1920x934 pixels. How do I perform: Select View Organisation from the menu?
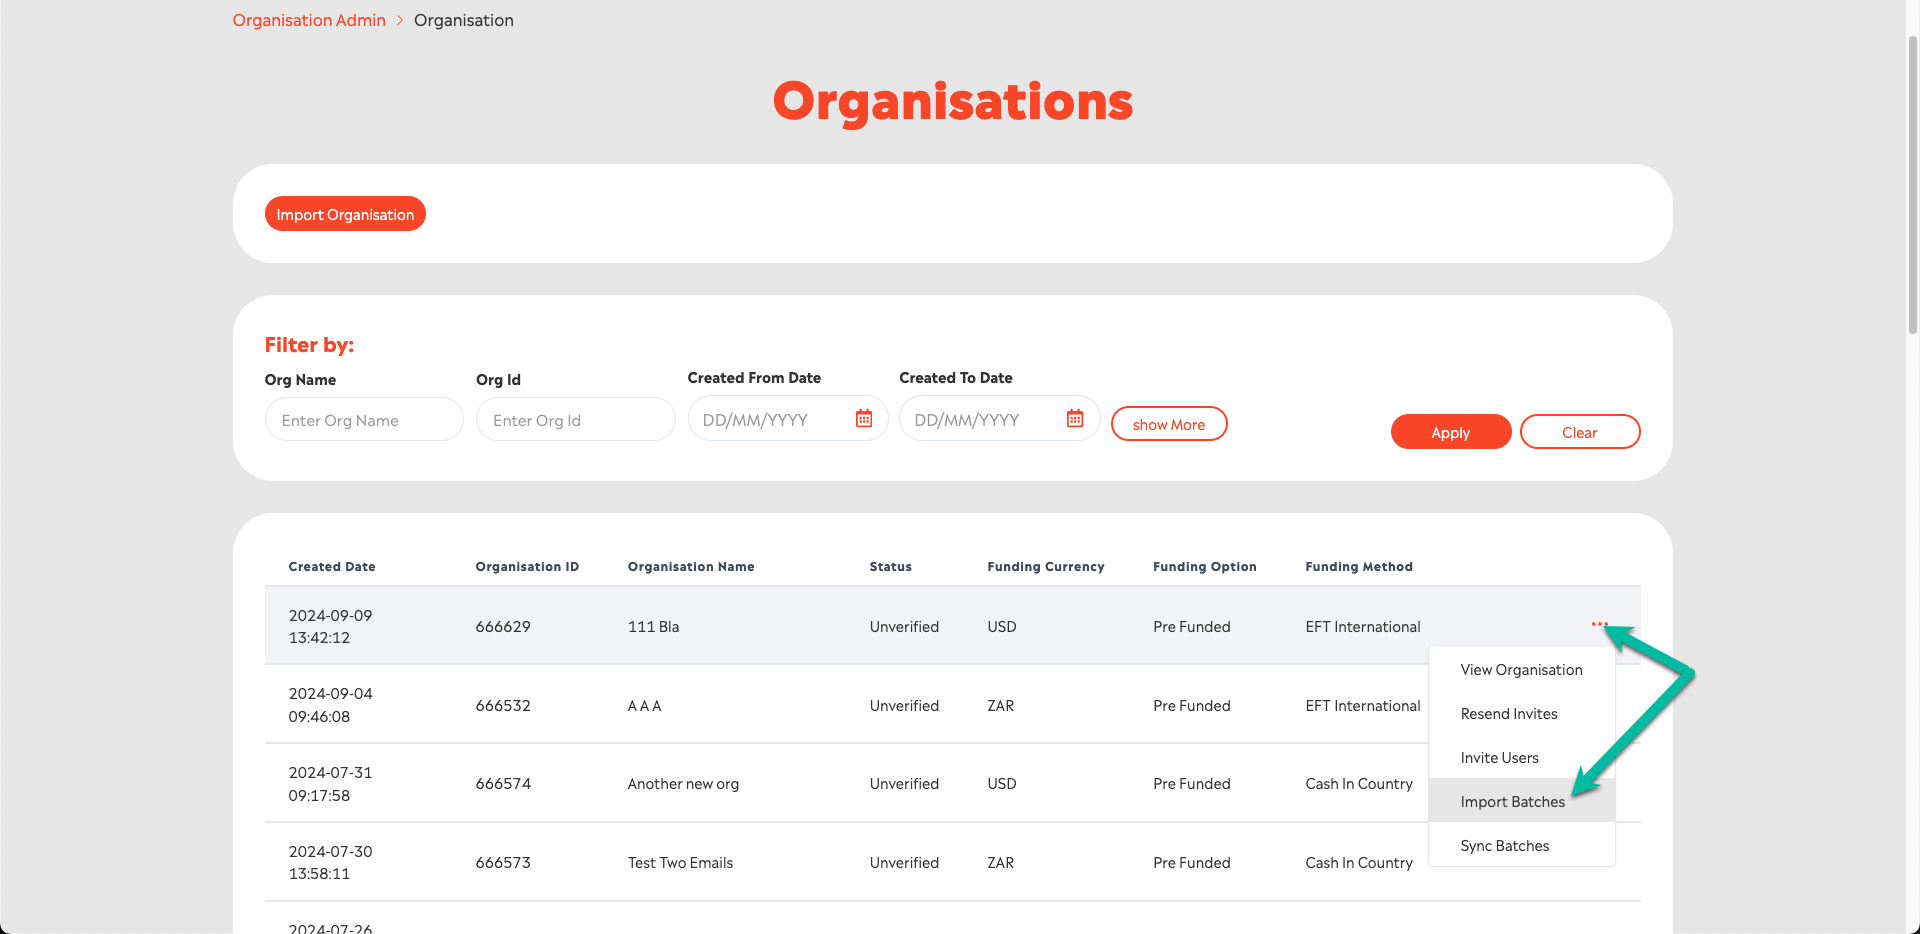coord(1521,670)
